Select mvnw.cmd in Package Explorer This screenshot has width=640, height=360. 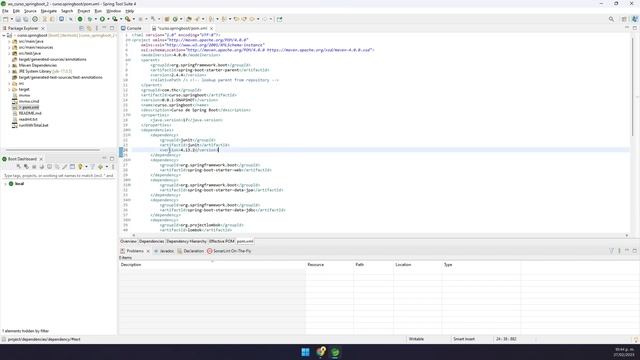pyautogui.click(x=29, y=101)
